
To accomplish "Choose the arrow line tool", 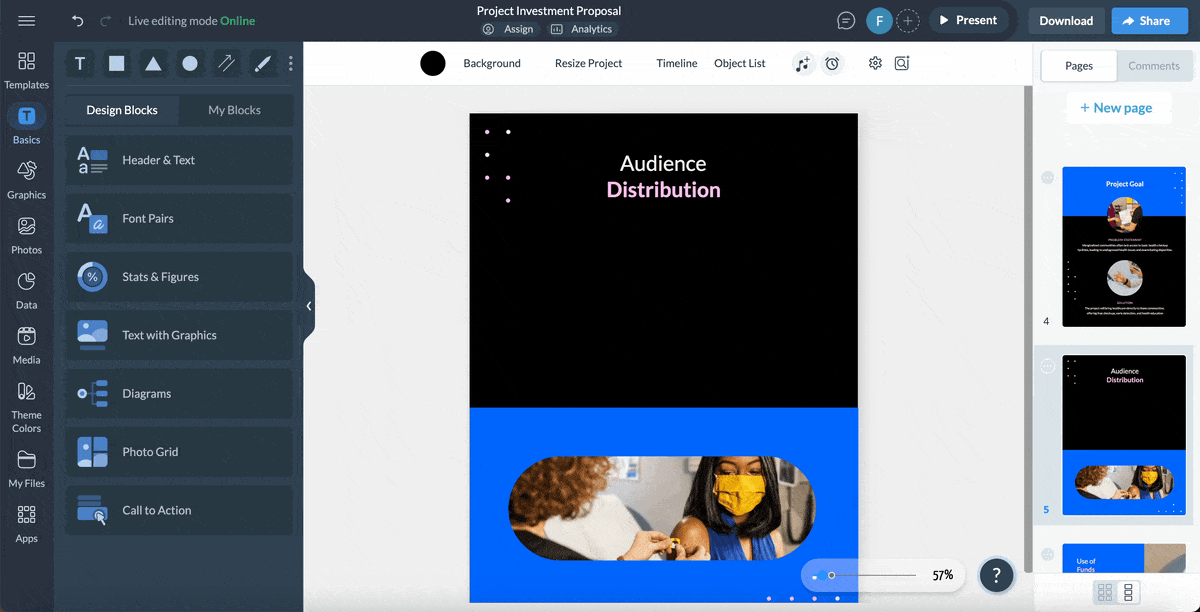I will tap(227, 64).
